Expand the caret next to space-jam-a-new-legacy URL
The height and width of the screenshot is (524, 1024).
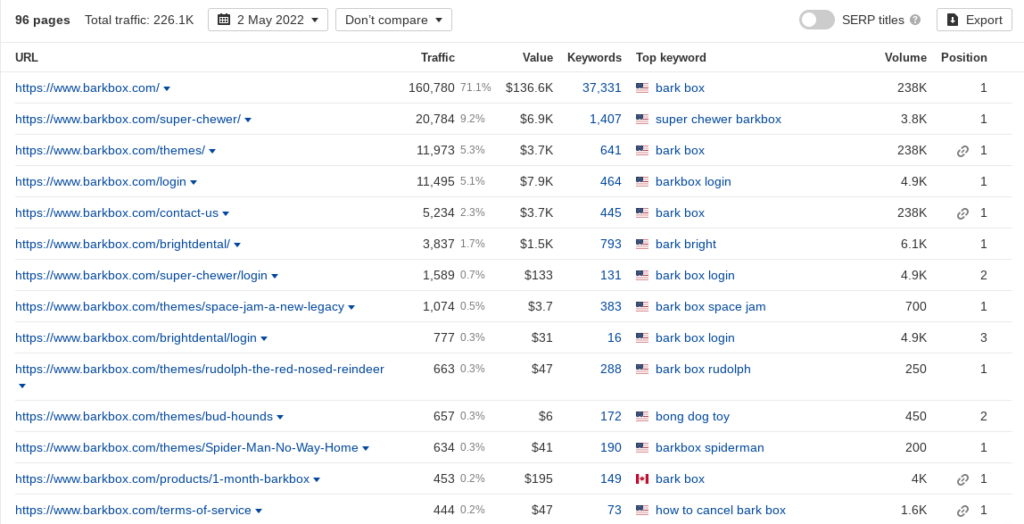[351, 308]
